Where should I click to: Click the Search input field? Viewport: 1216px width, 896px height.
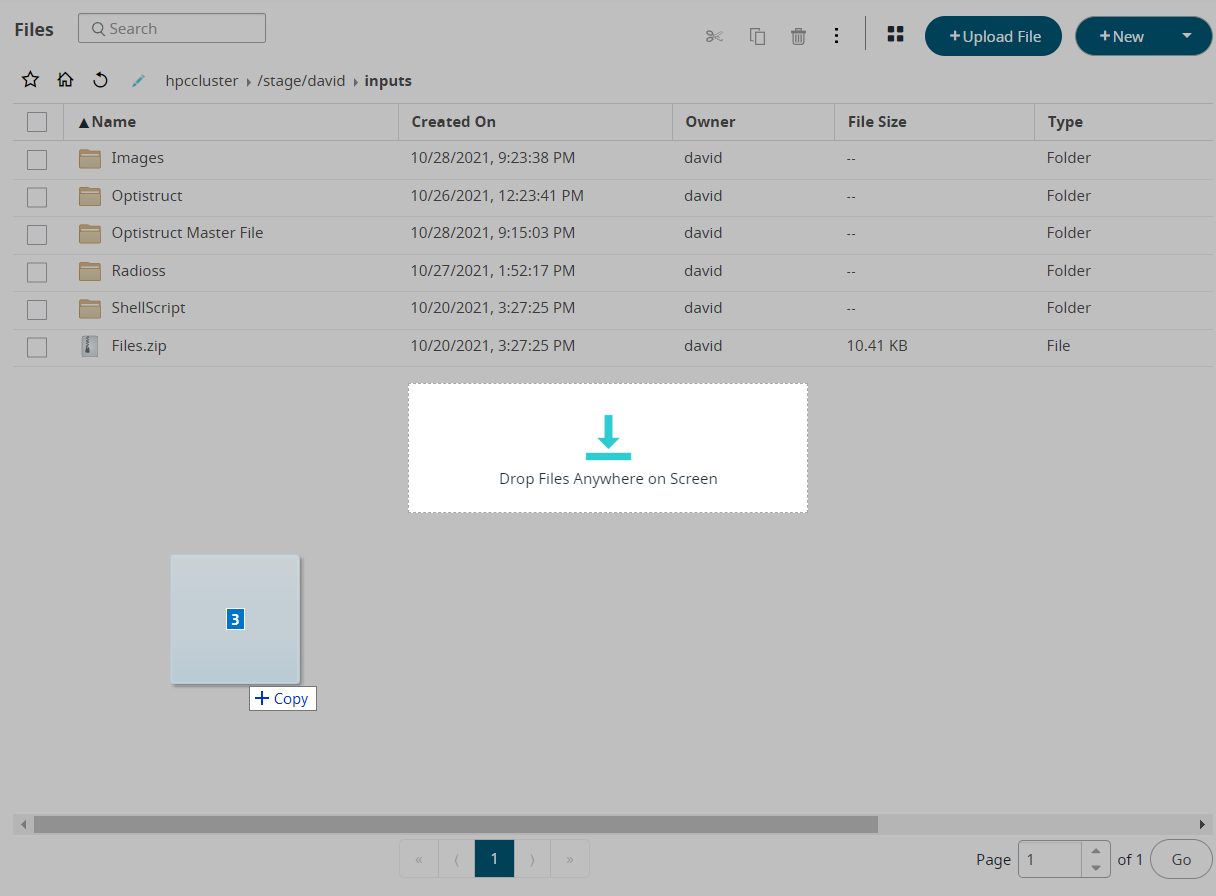coord(172,28)
